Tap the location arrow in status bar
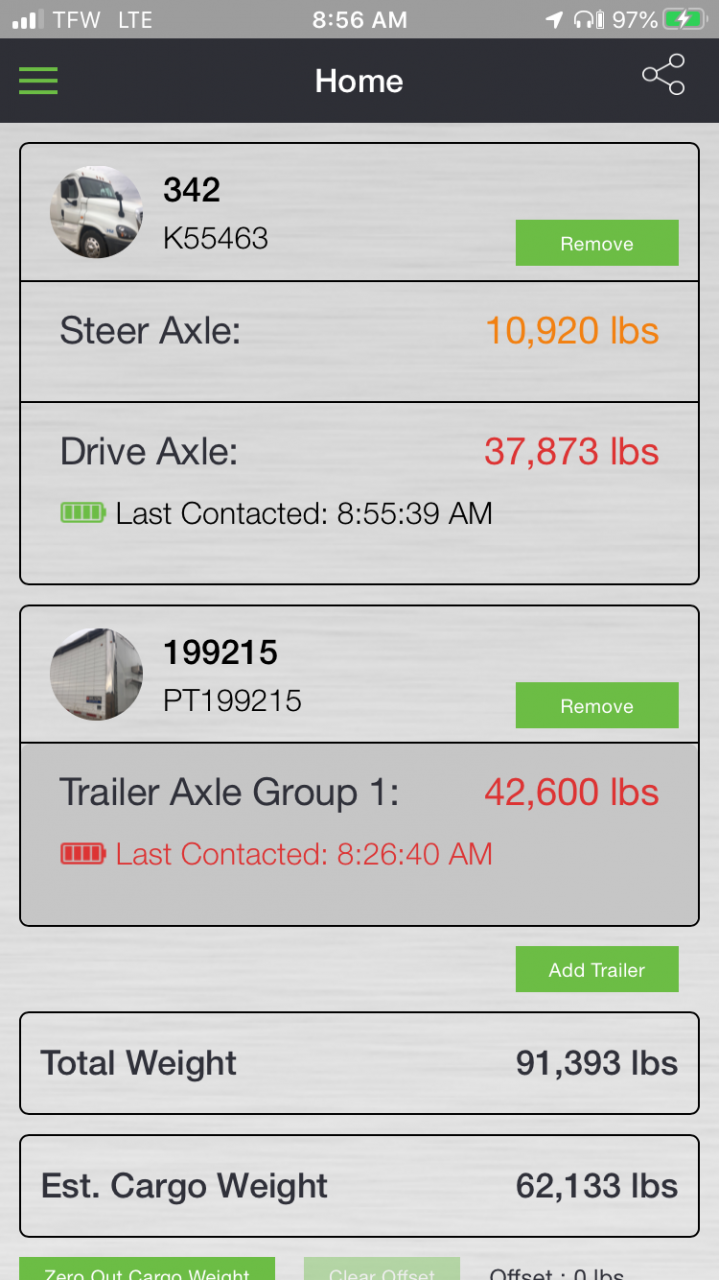Image resolution: width=719 pixels, height=1280 pixels. point(554,19)
